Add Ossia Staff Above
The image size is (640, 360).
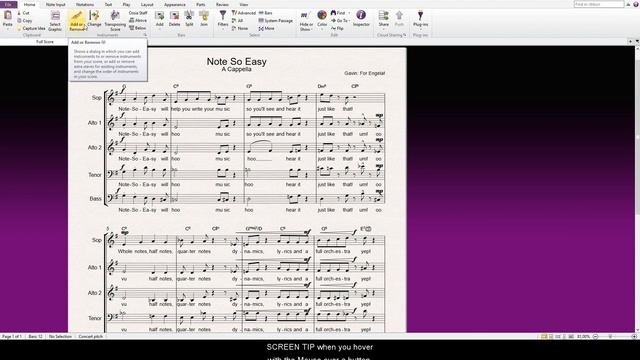click(138, 20)
